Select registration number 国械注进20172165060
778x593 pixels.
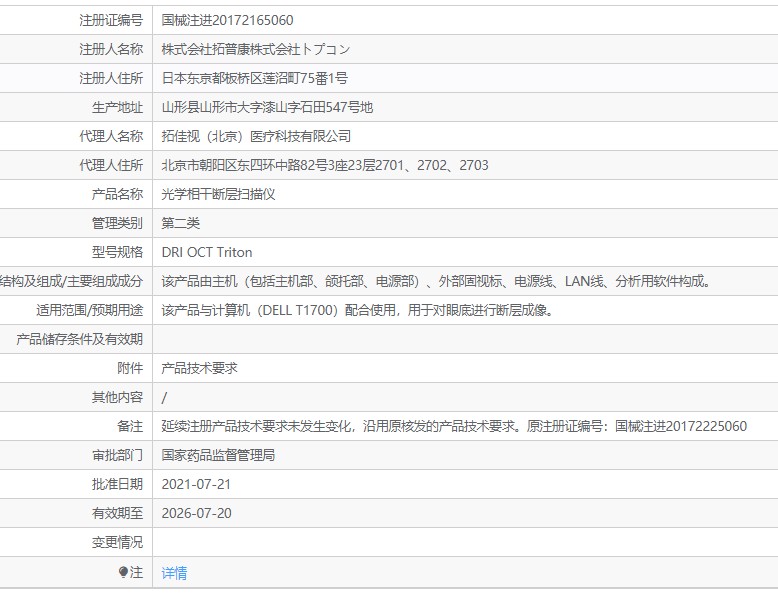tap(227, 20)
